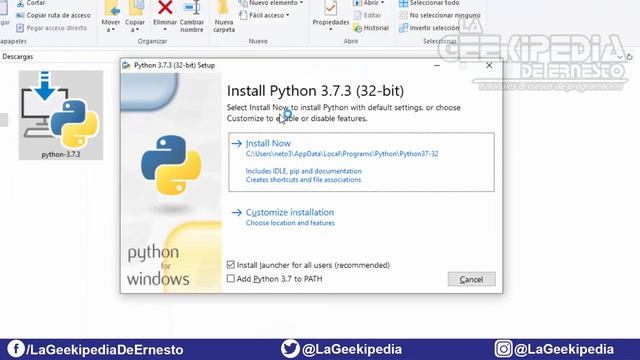Click Copiar ruta de acceso
Screen dimensions: 640x360
[x=53, y=15]
